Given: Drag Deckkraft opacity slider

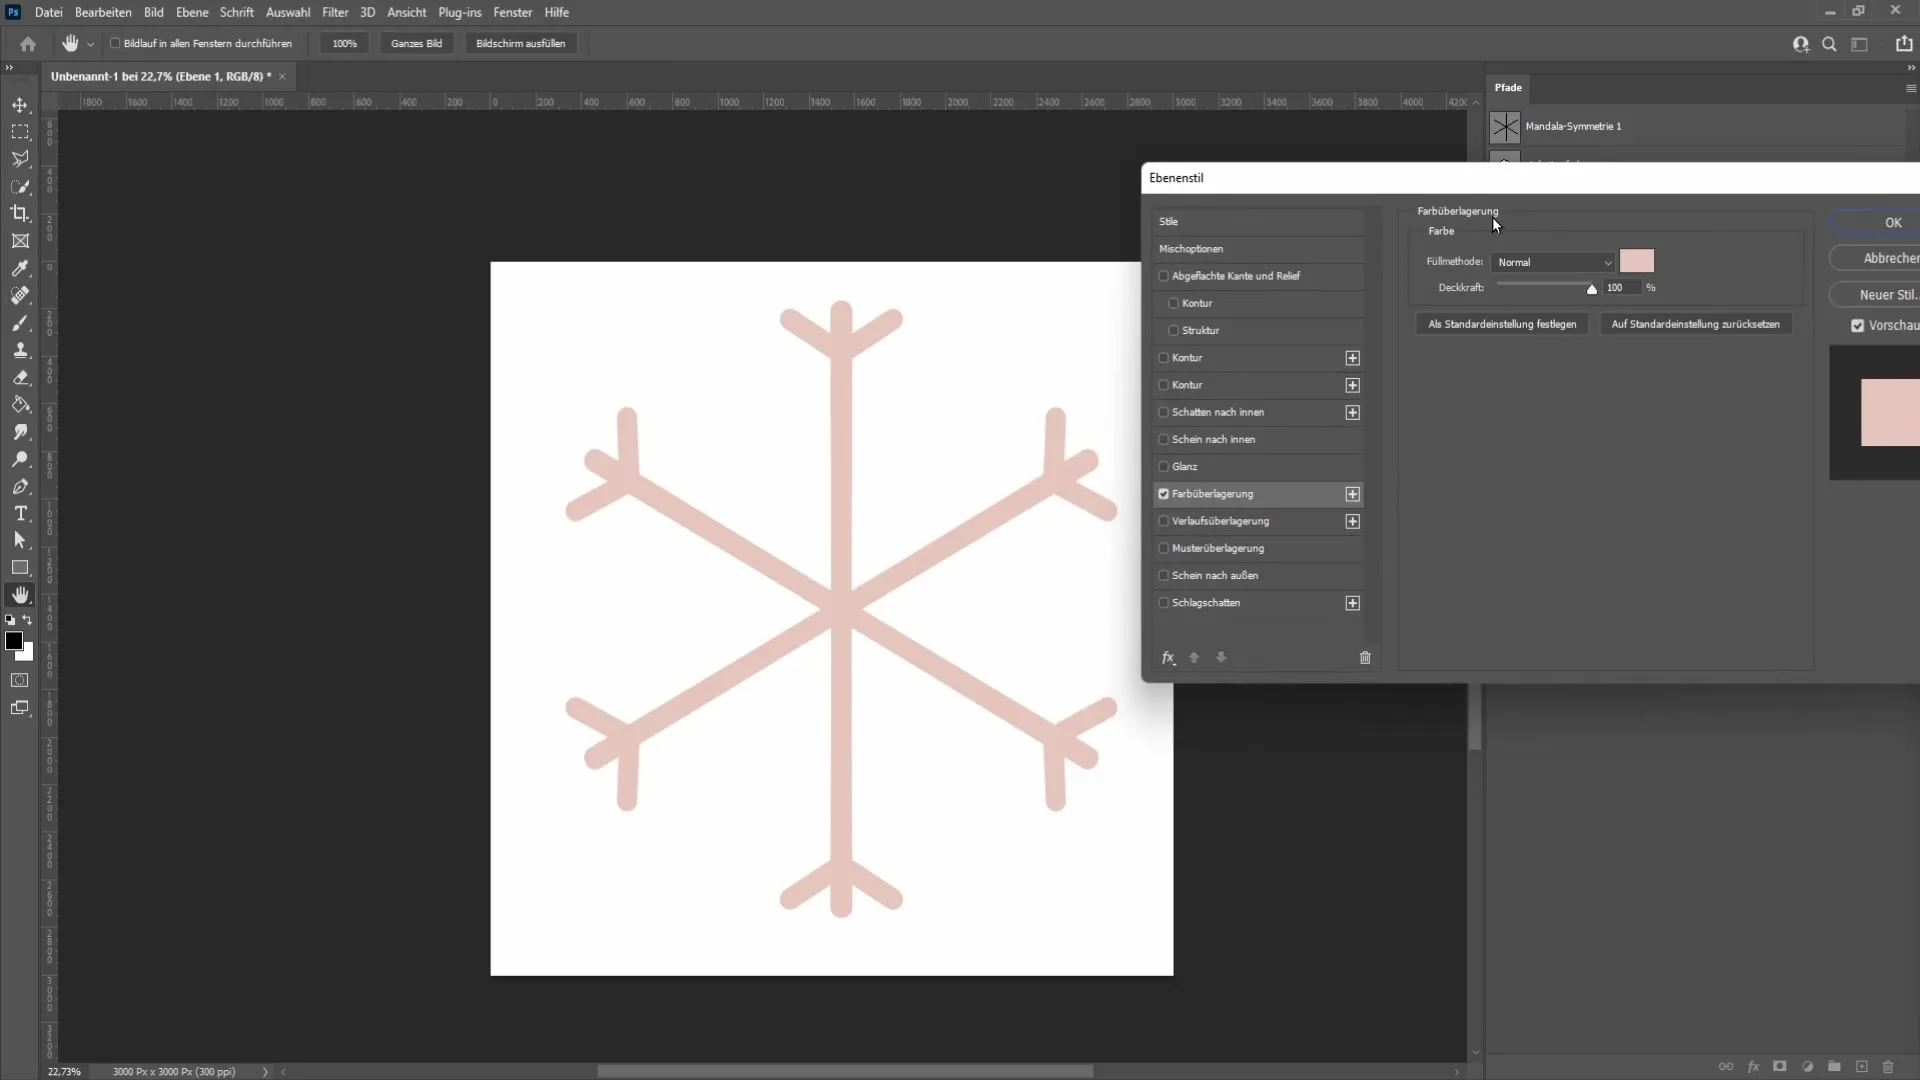Looking at the screenshot, I should click(1589, 289).
